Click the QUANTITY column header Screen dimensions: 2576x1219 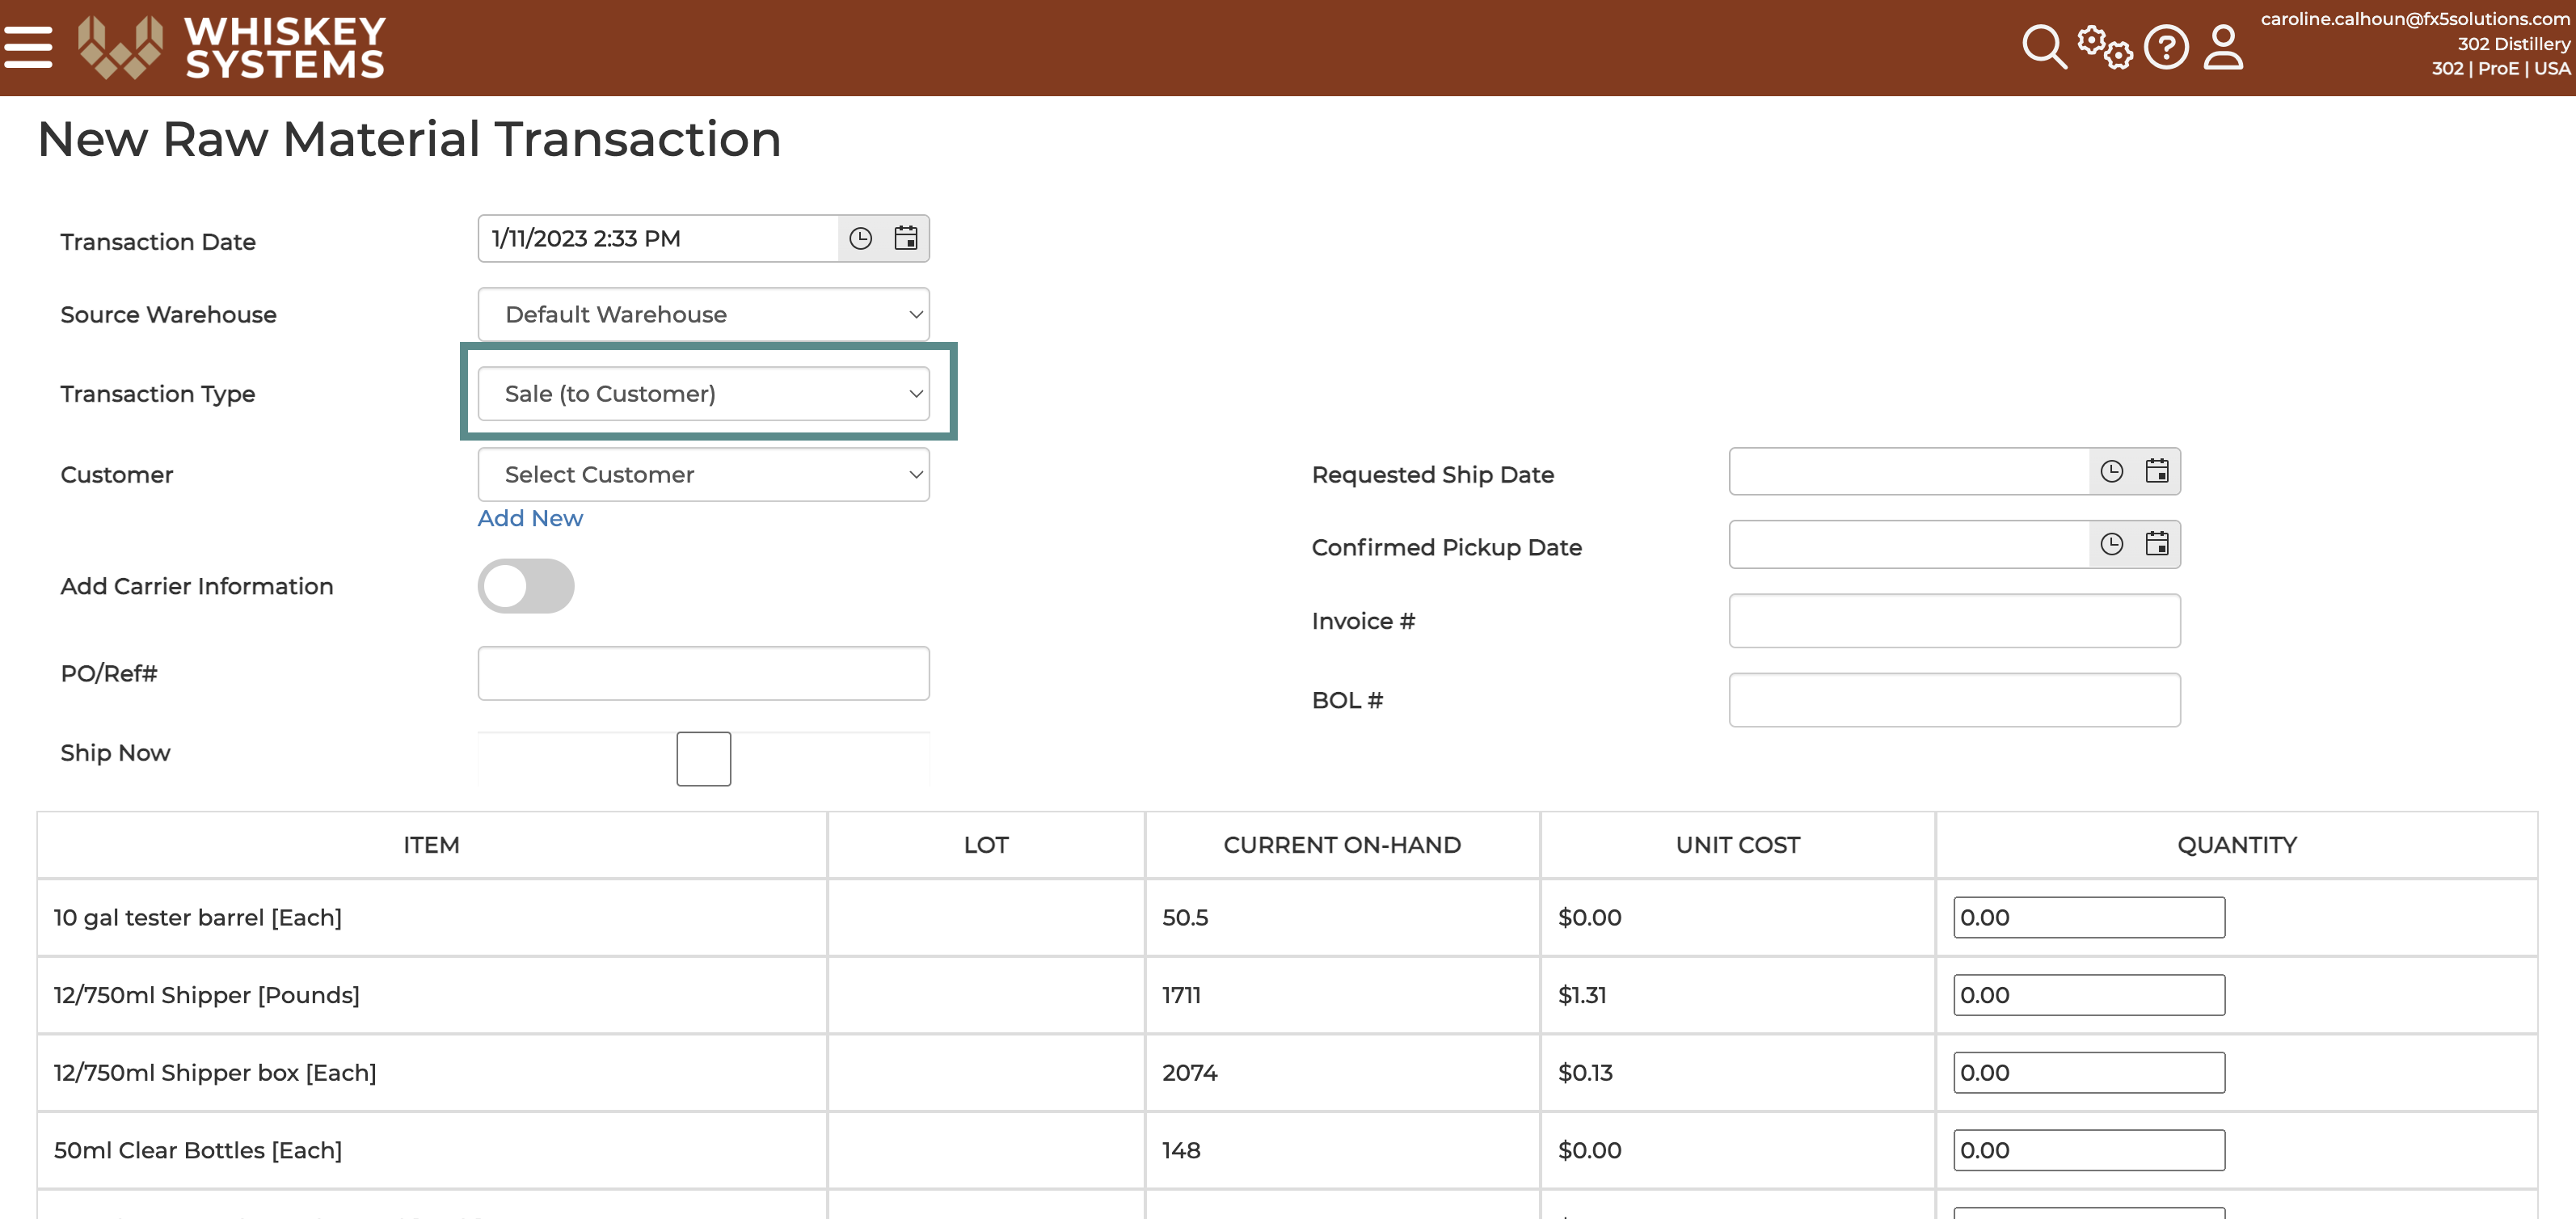point(2237,845)
